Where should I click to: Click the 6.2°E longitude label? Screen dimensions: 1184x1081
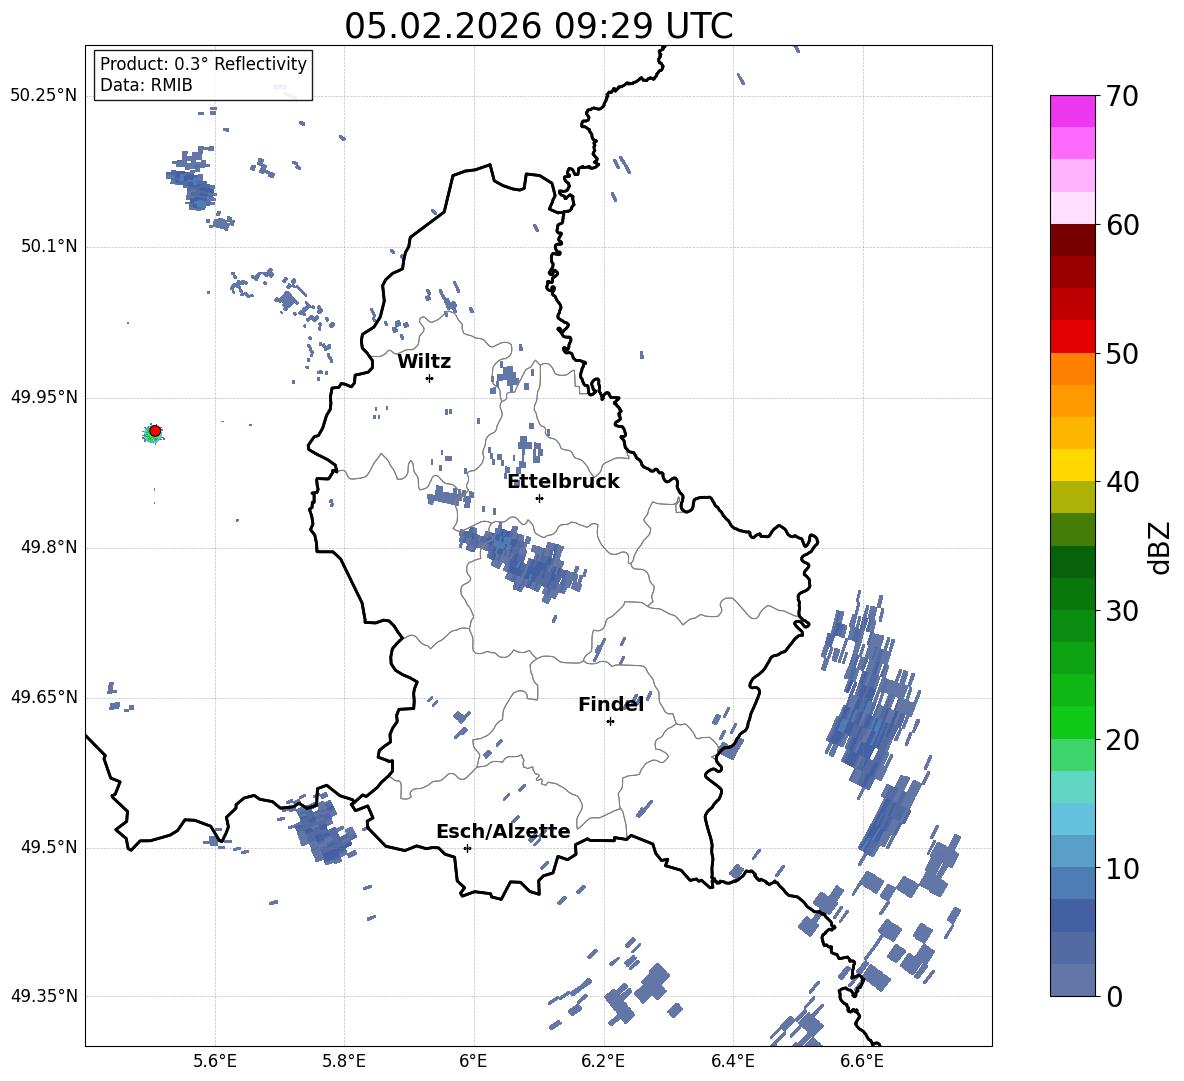(603, 1061)
